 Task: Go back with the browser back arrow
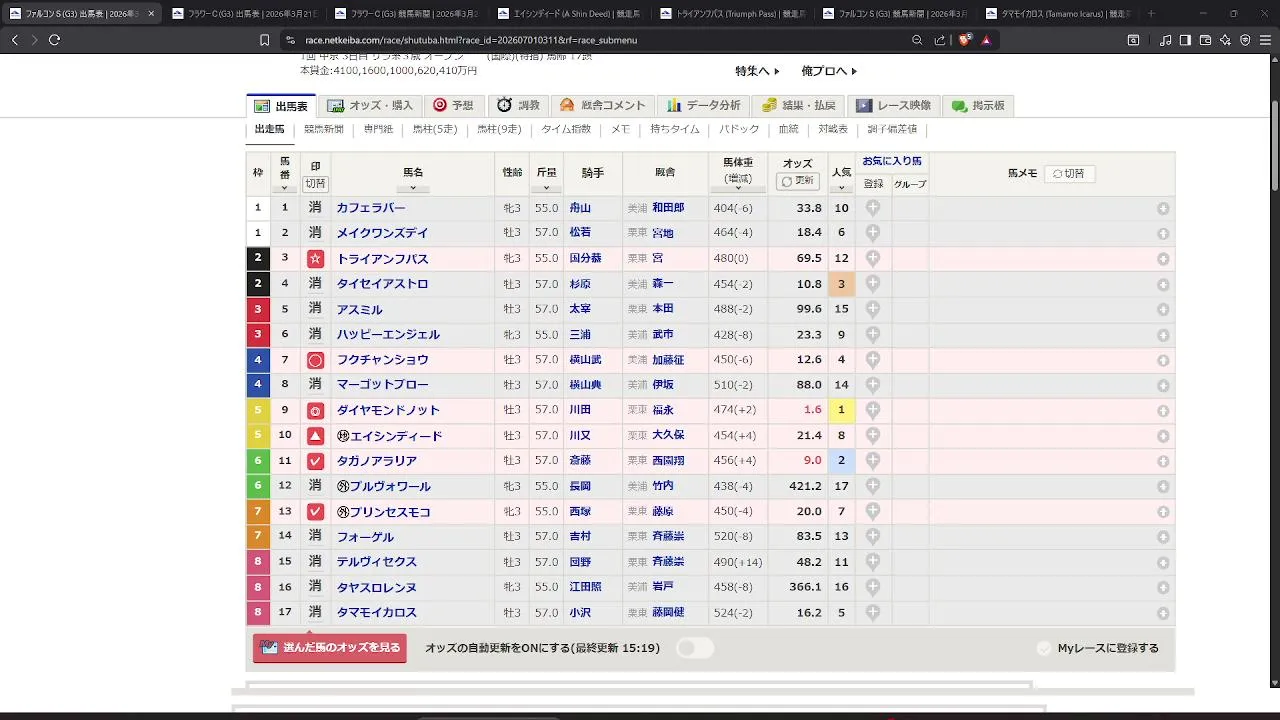(14, 40)
